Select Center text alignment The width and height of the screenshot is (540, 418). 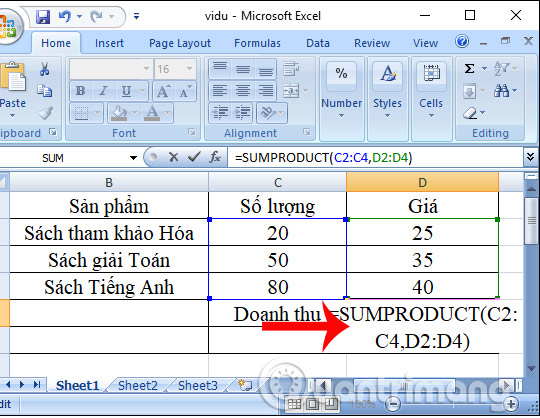[243, 91]
